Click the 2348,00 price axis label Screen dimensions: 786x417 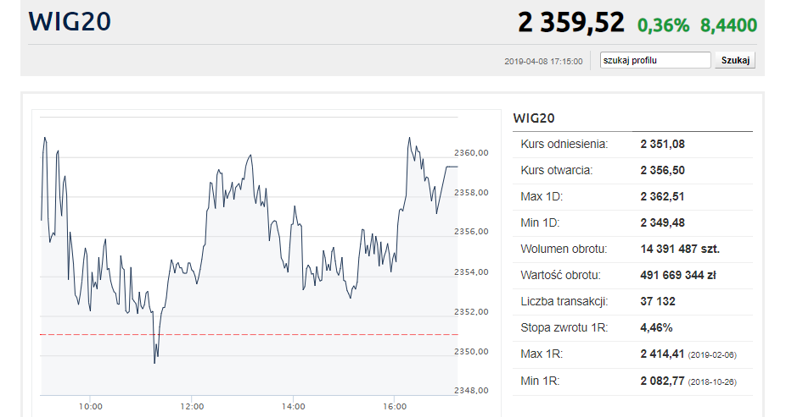tap(471, 390)
